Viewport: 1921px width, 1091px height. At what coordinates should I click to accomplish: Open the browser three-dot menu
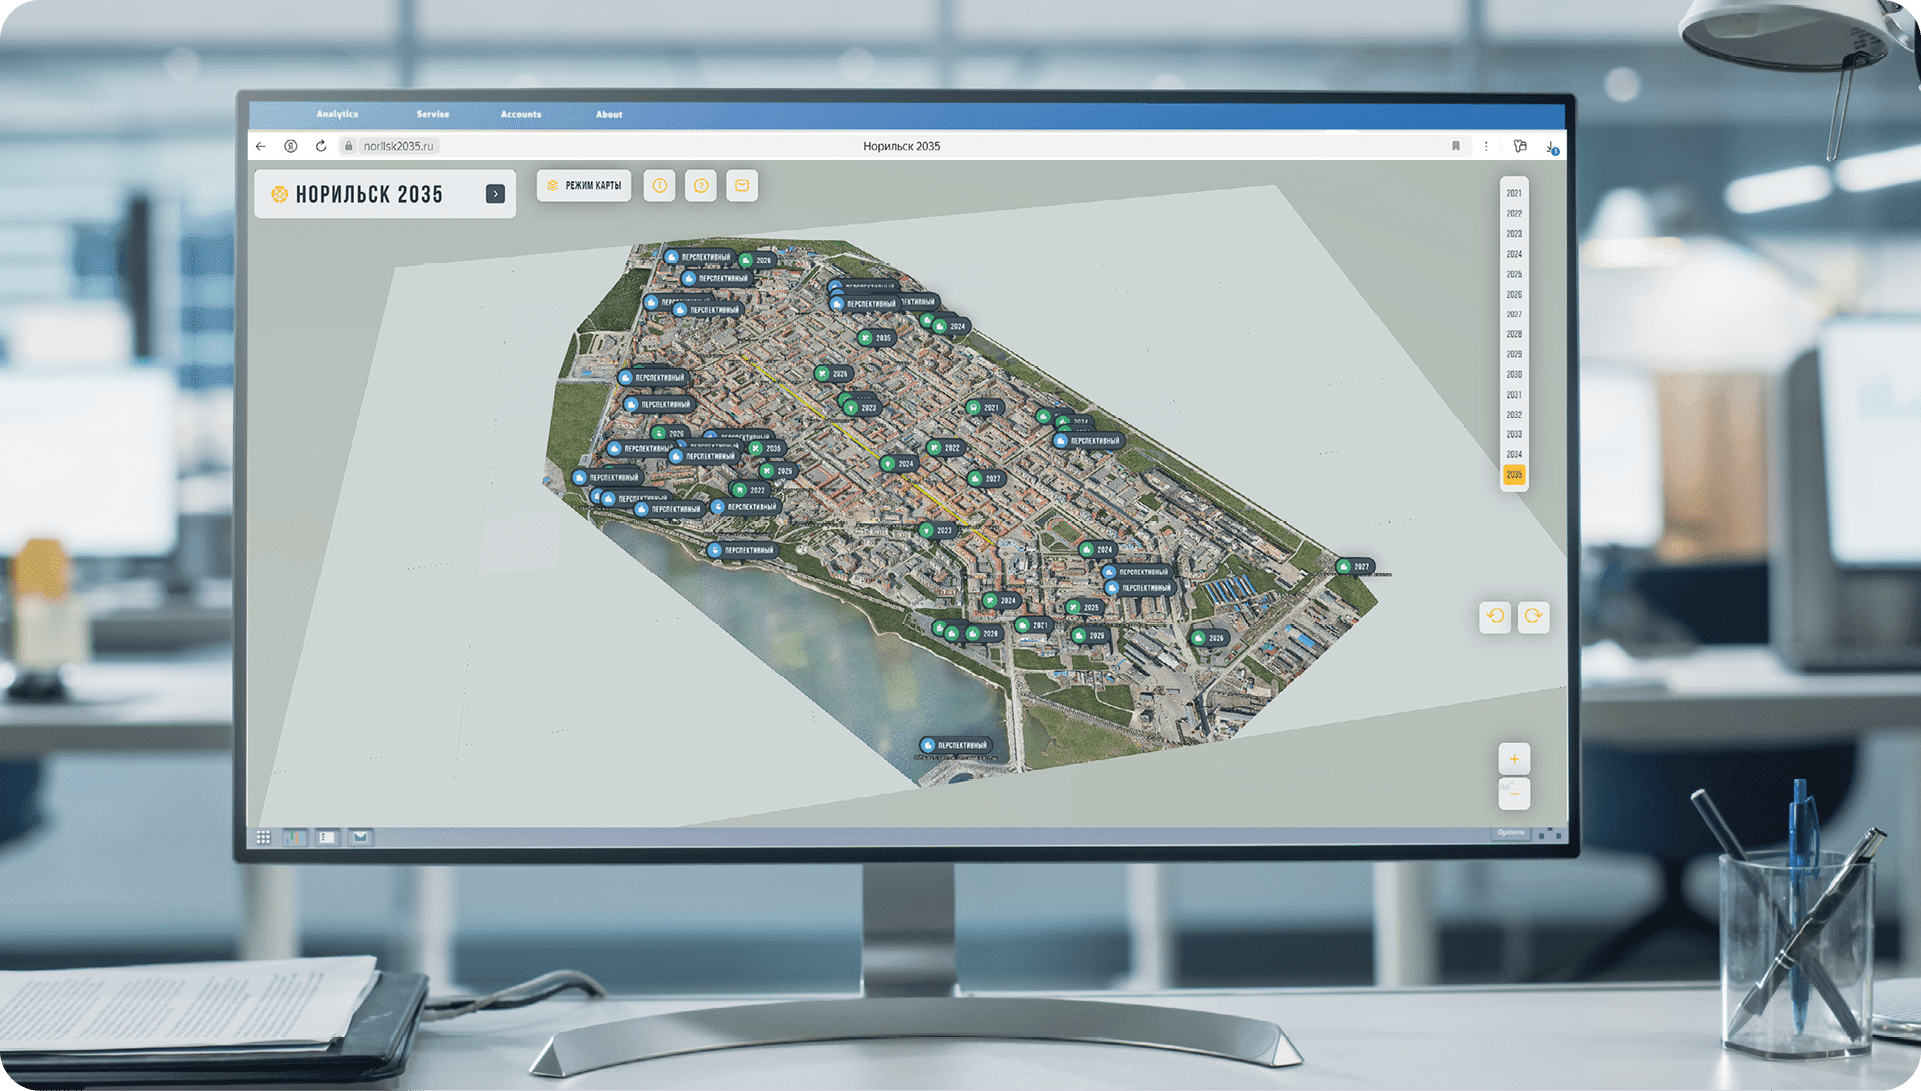coord(1486,146)
